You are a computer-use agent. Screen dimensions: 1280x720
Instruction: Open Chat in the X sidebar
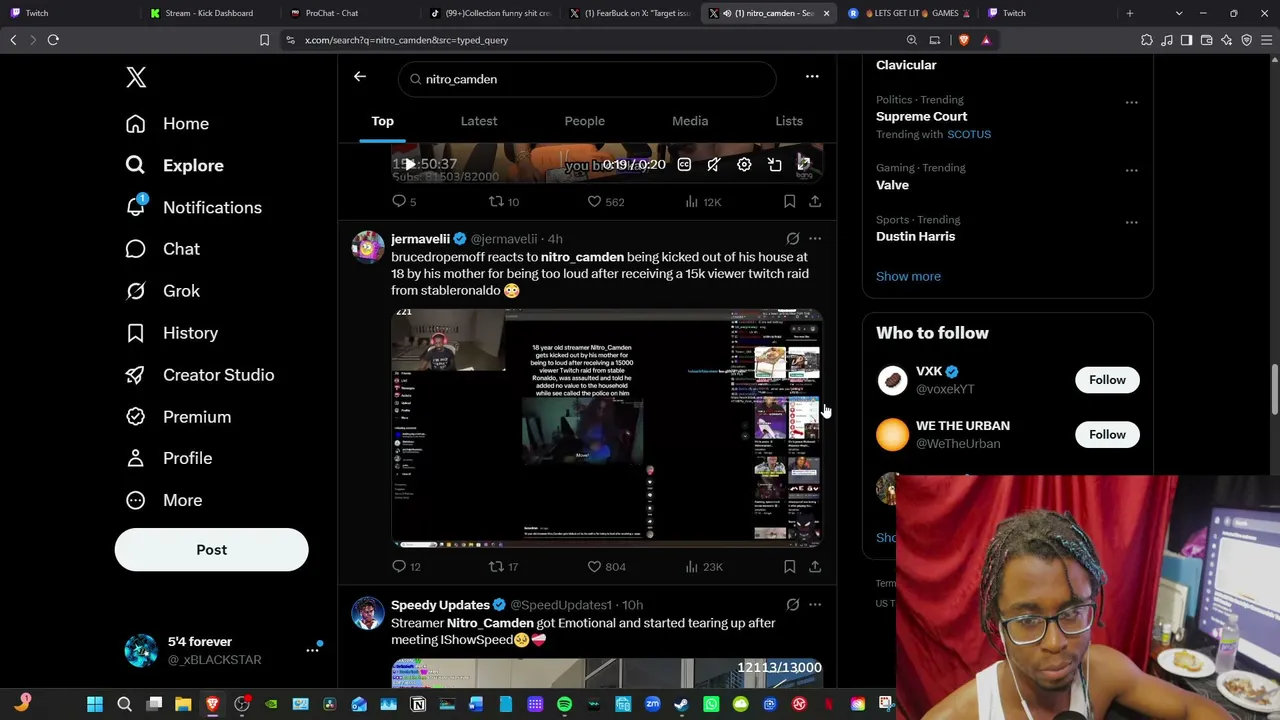coord(162,249)
